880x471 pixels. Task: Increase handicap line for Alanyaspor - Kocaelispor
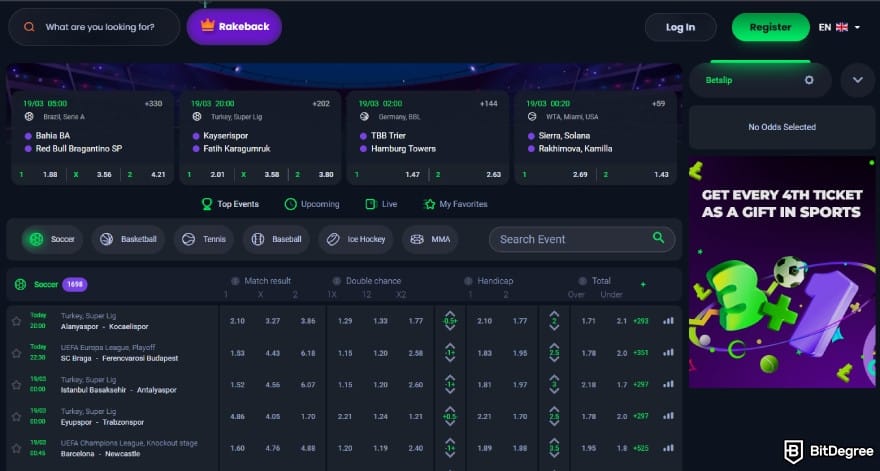pyautogui.click(x=450, y=314)
